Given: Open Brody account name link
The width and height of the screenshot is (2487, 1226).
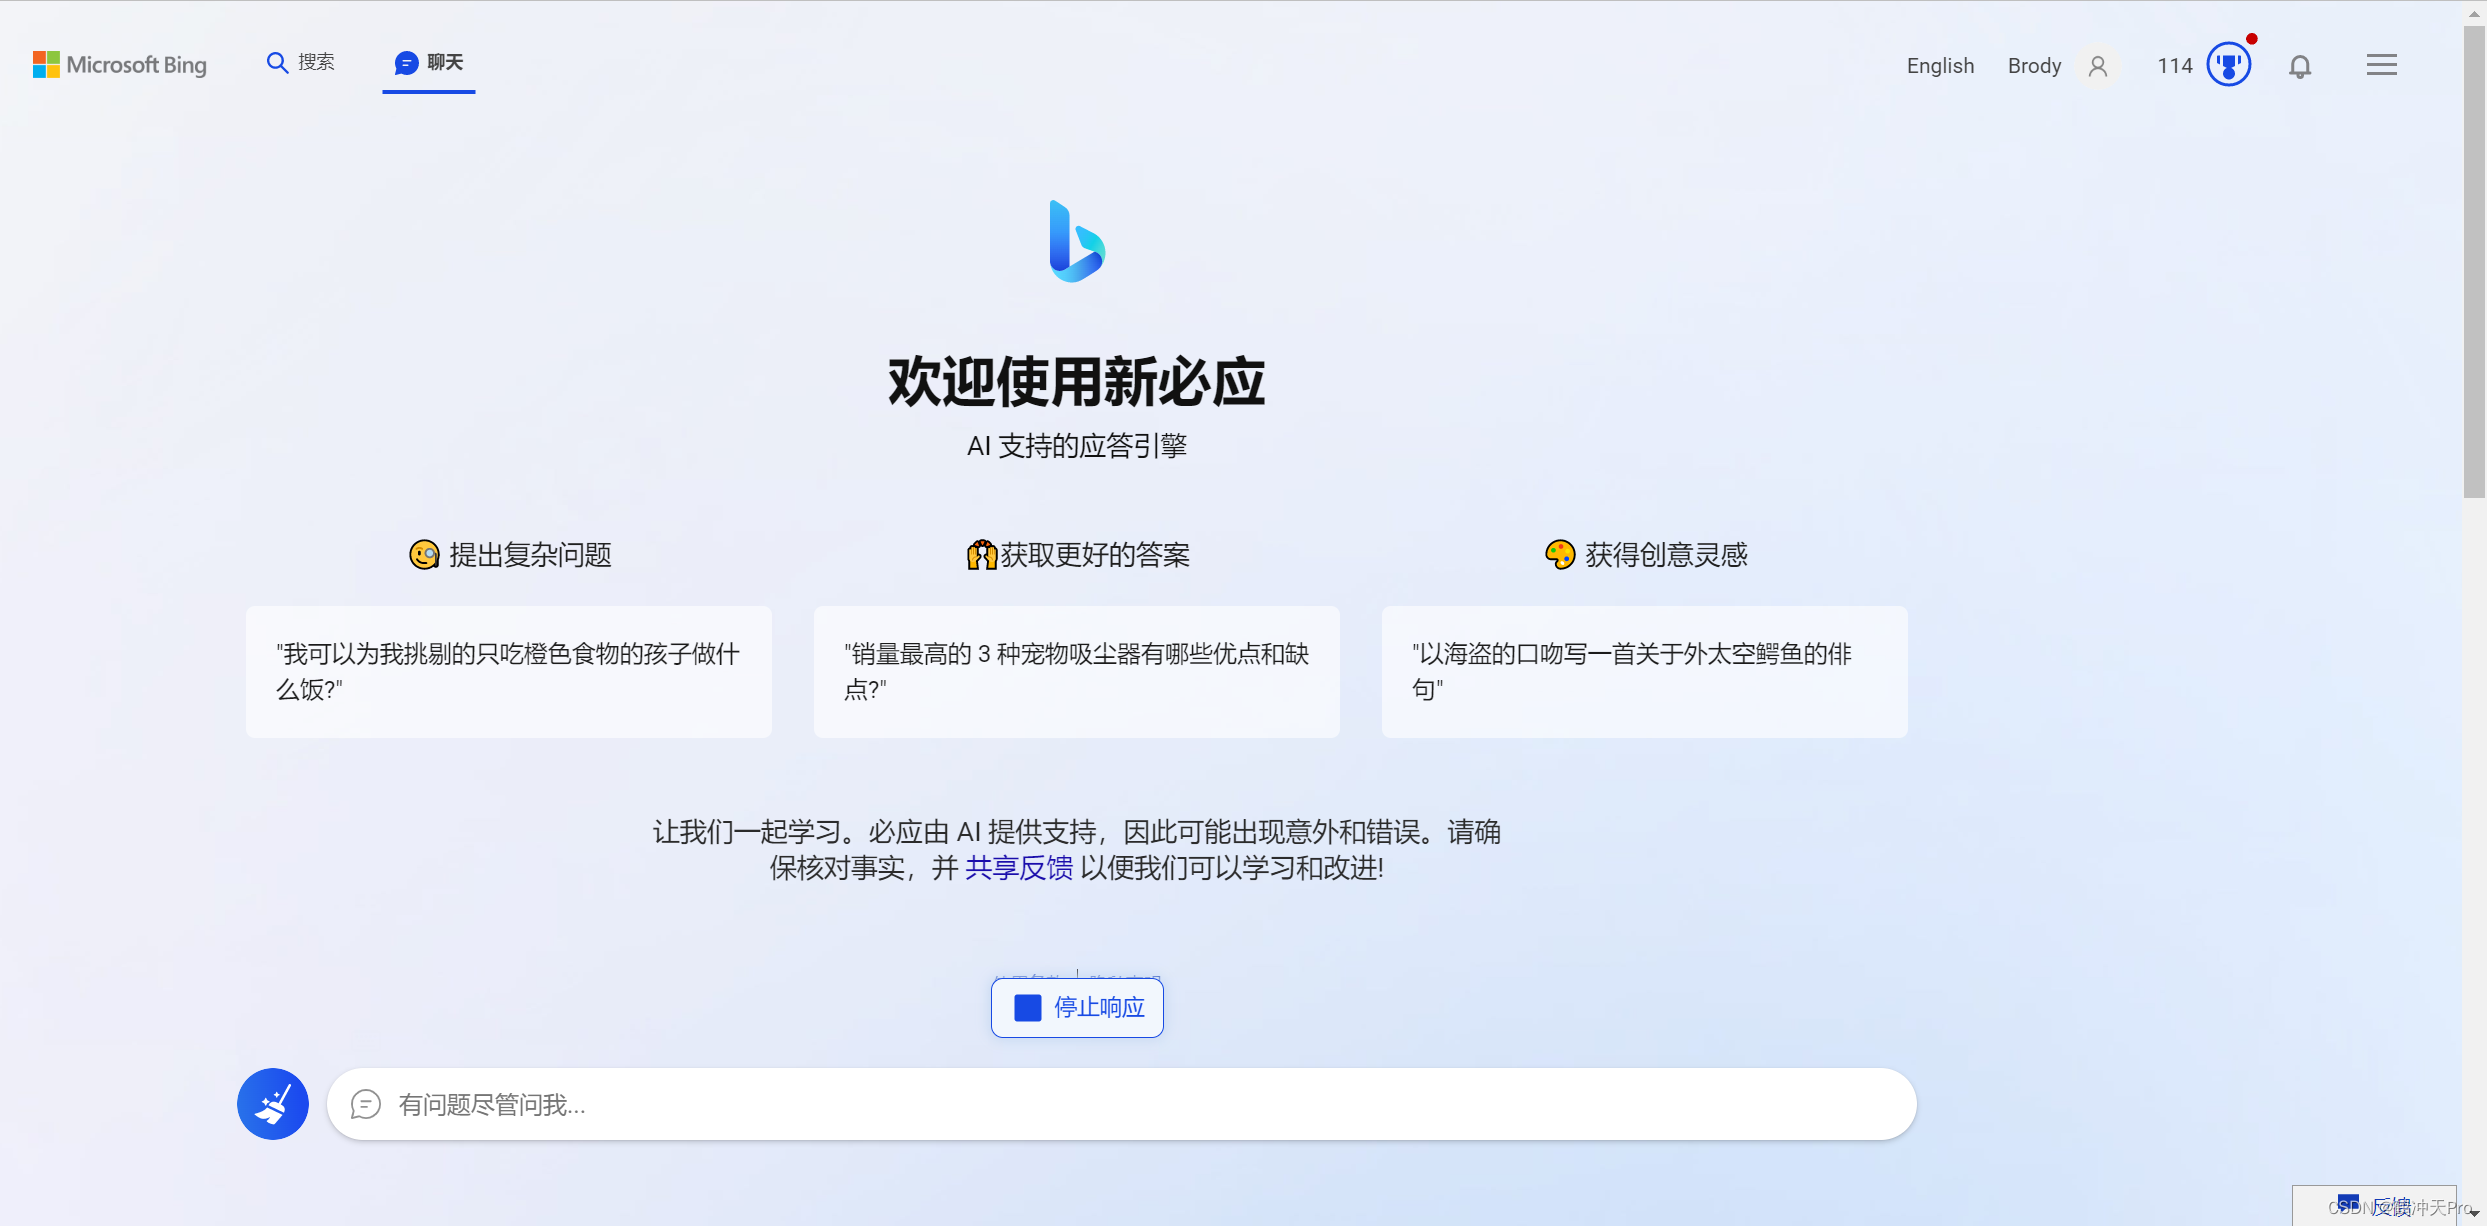Looking at the screenshot, I should pos(2034,66).
